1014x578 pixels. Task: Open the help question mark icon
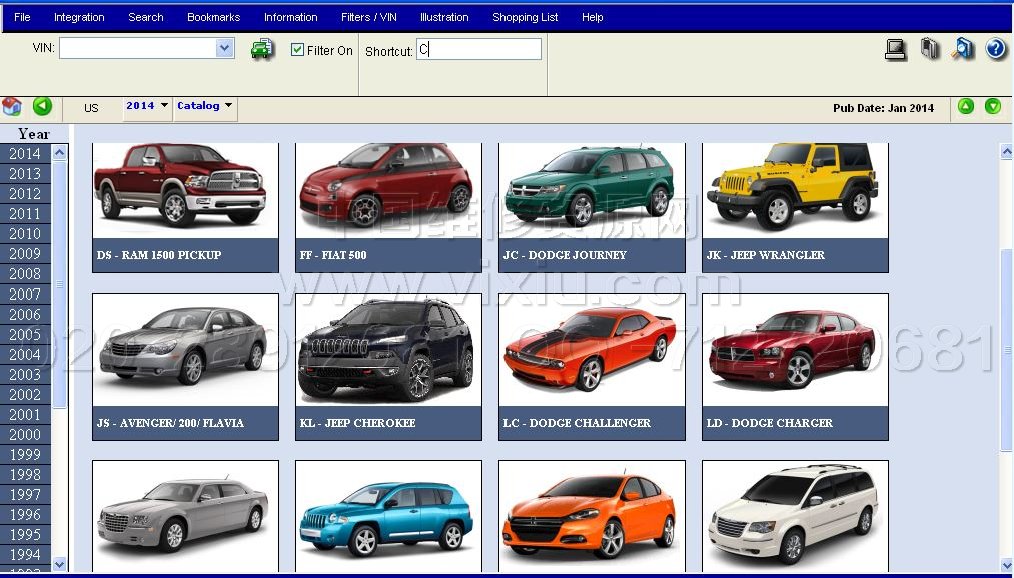(995, 49)
